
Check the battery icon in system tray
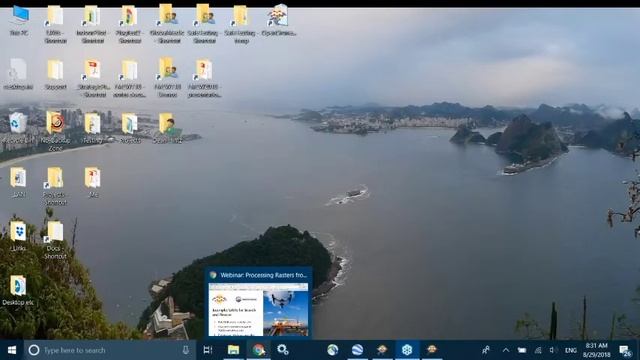coord(522,350)
